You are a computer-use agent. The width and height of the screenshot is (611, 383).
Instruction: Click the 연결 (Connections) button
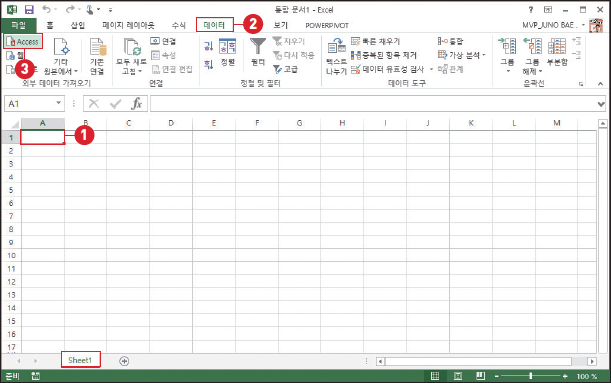pos(163,41)
